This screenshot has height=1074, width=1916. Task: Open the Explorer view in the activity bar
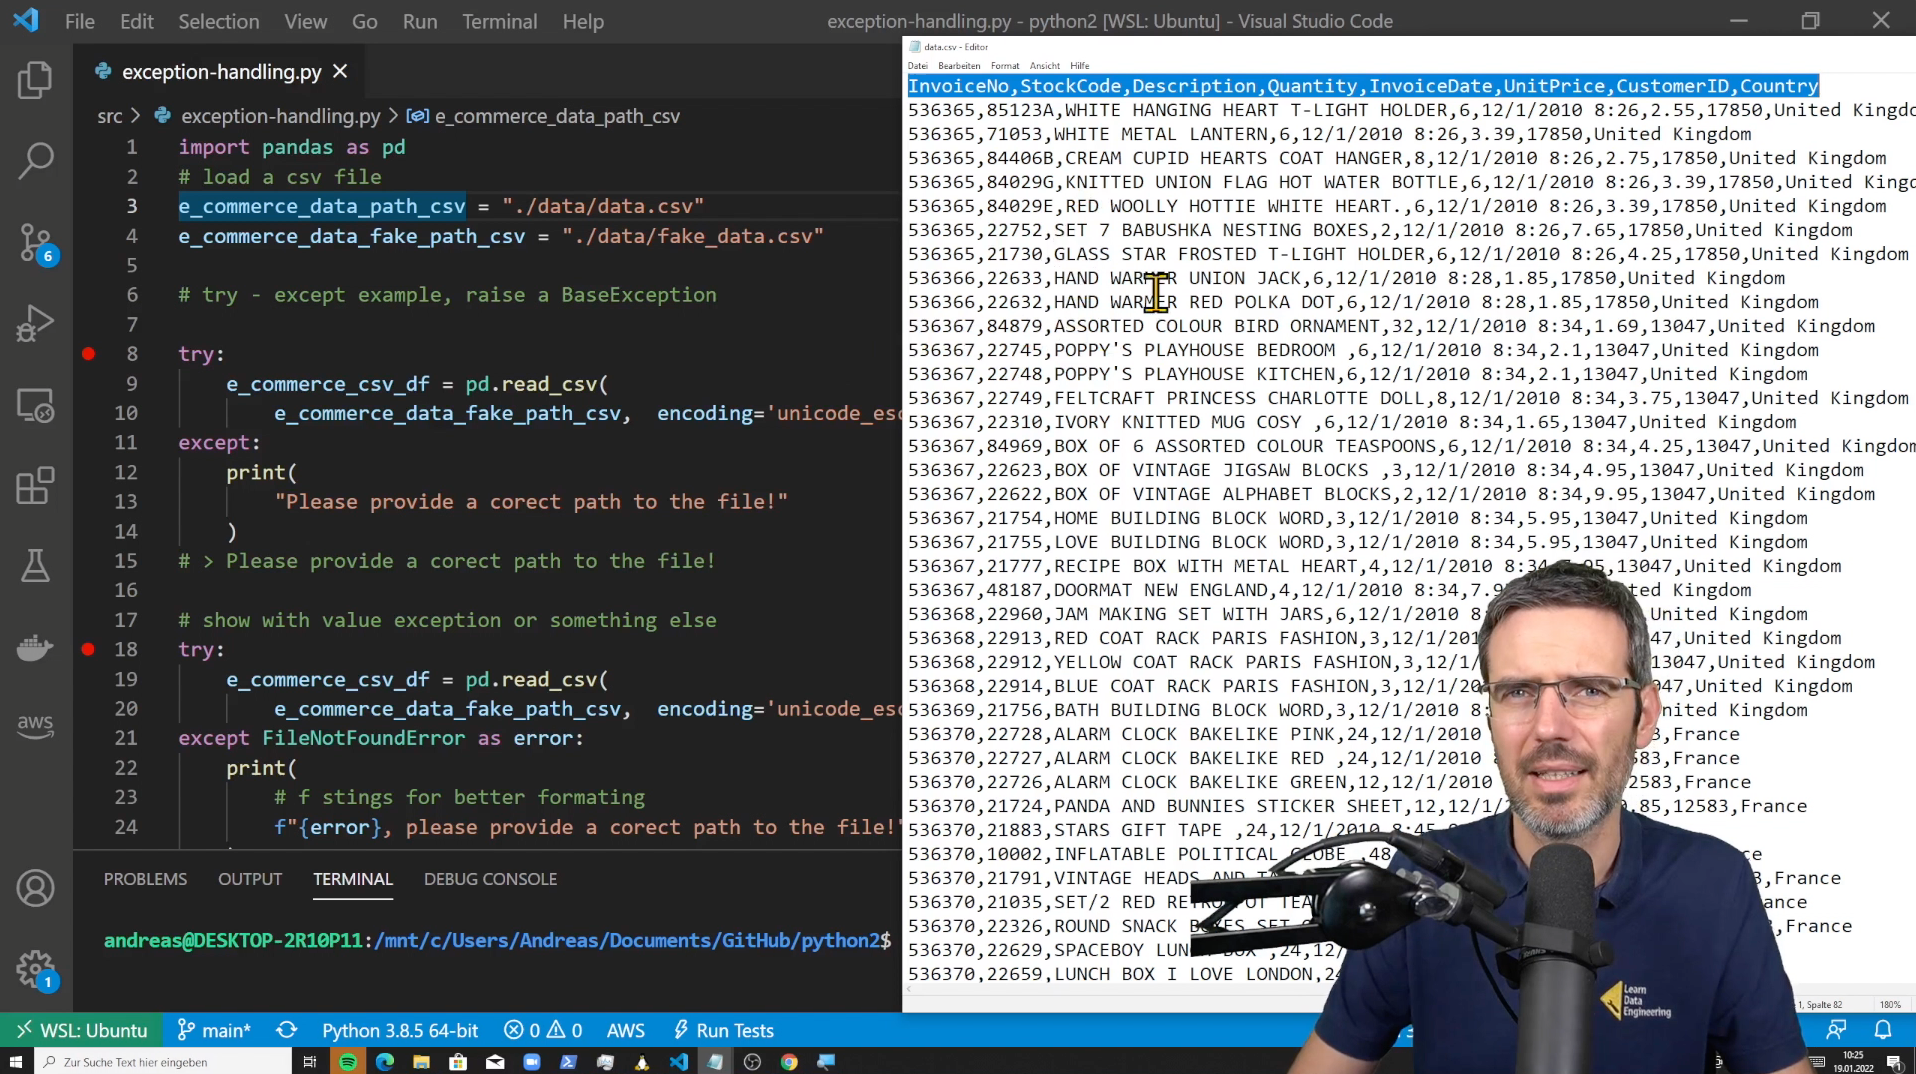(35, 80)
